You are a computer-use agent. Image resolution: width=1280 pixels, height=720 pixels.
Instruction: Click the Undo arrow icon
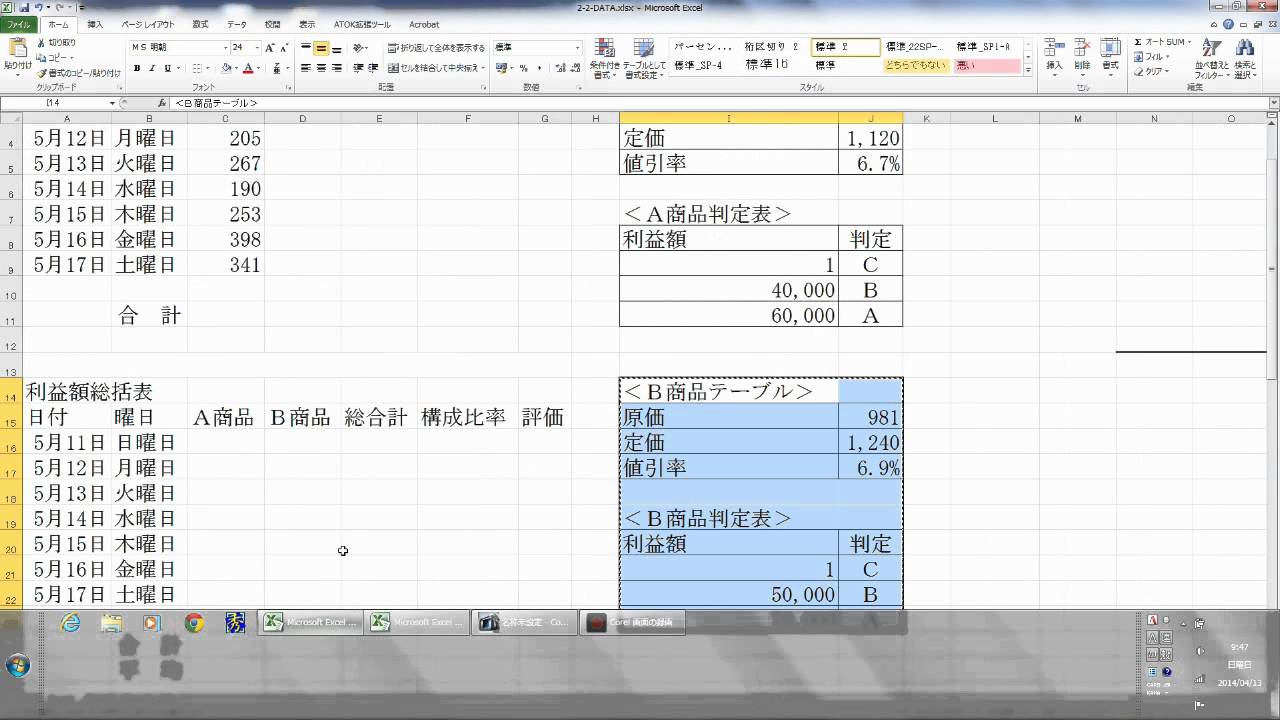(39, 7)
